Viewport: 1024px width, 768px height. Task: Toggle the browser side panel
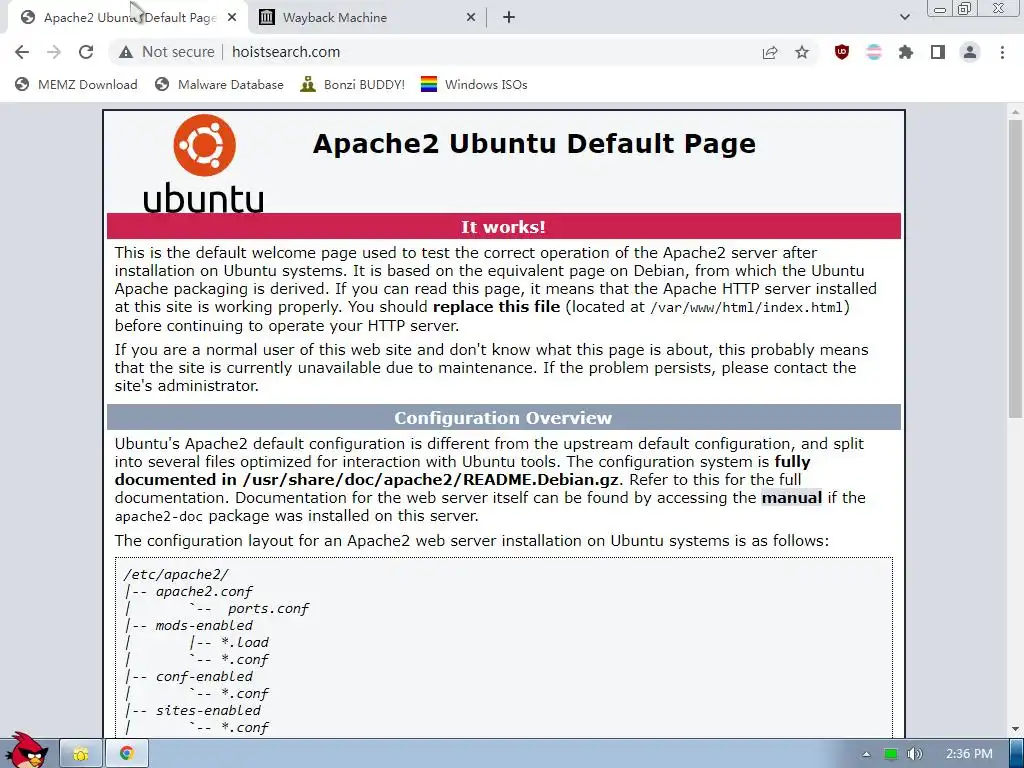pyautogui.click(x=938, y=52)
